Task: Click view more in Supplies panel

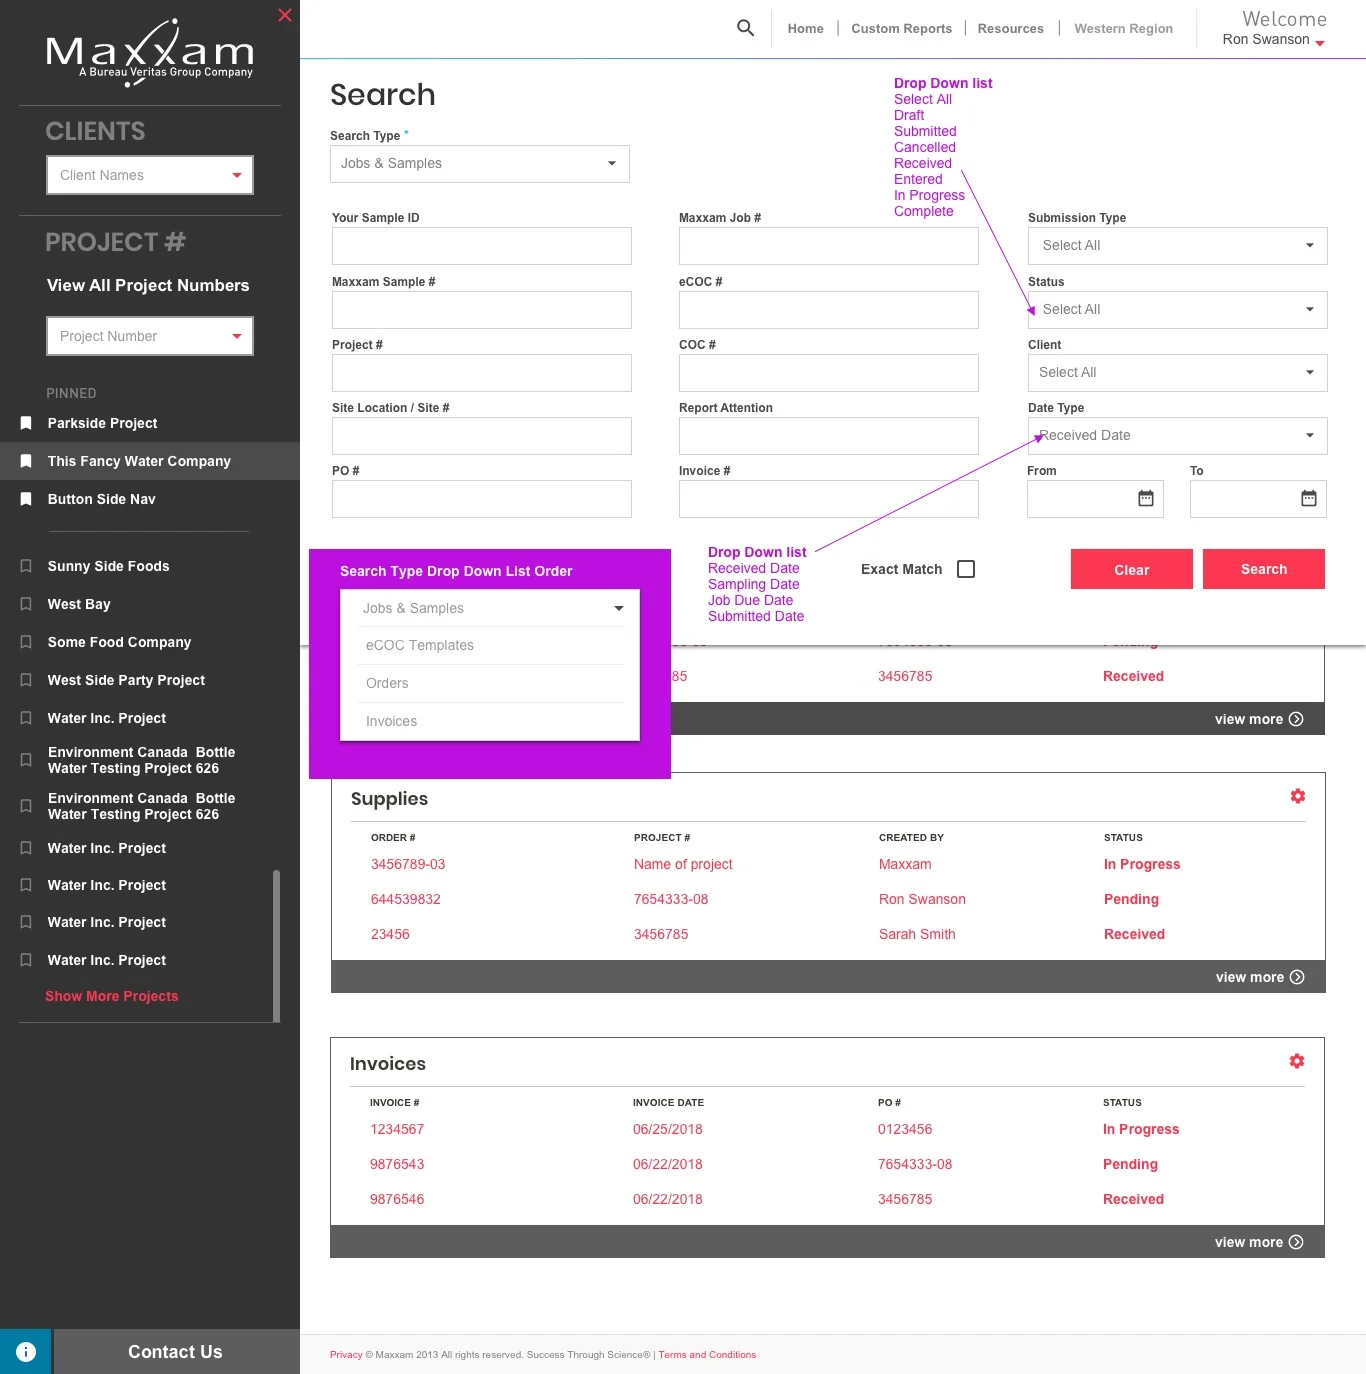Action: point(1260,977)
